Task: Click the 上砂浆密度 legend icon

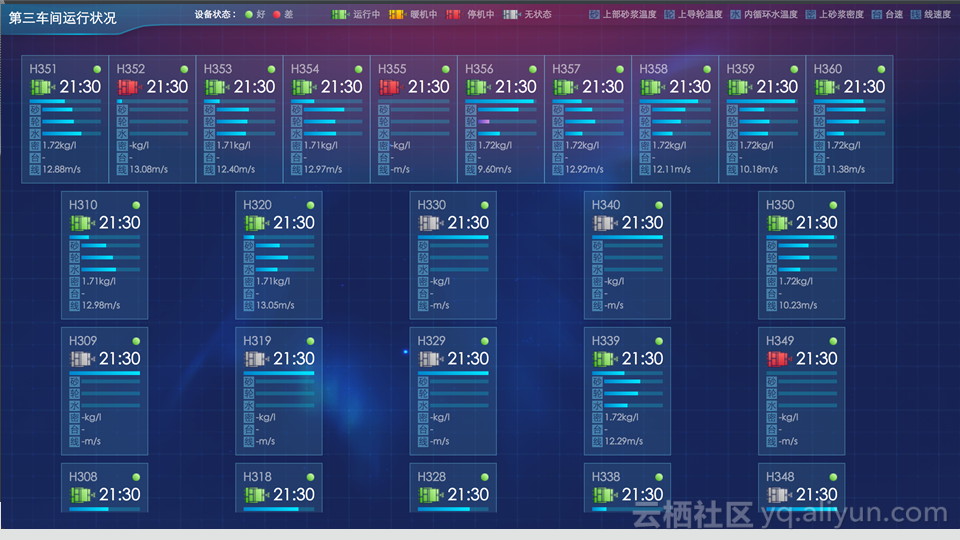Action: pos(811,14)
